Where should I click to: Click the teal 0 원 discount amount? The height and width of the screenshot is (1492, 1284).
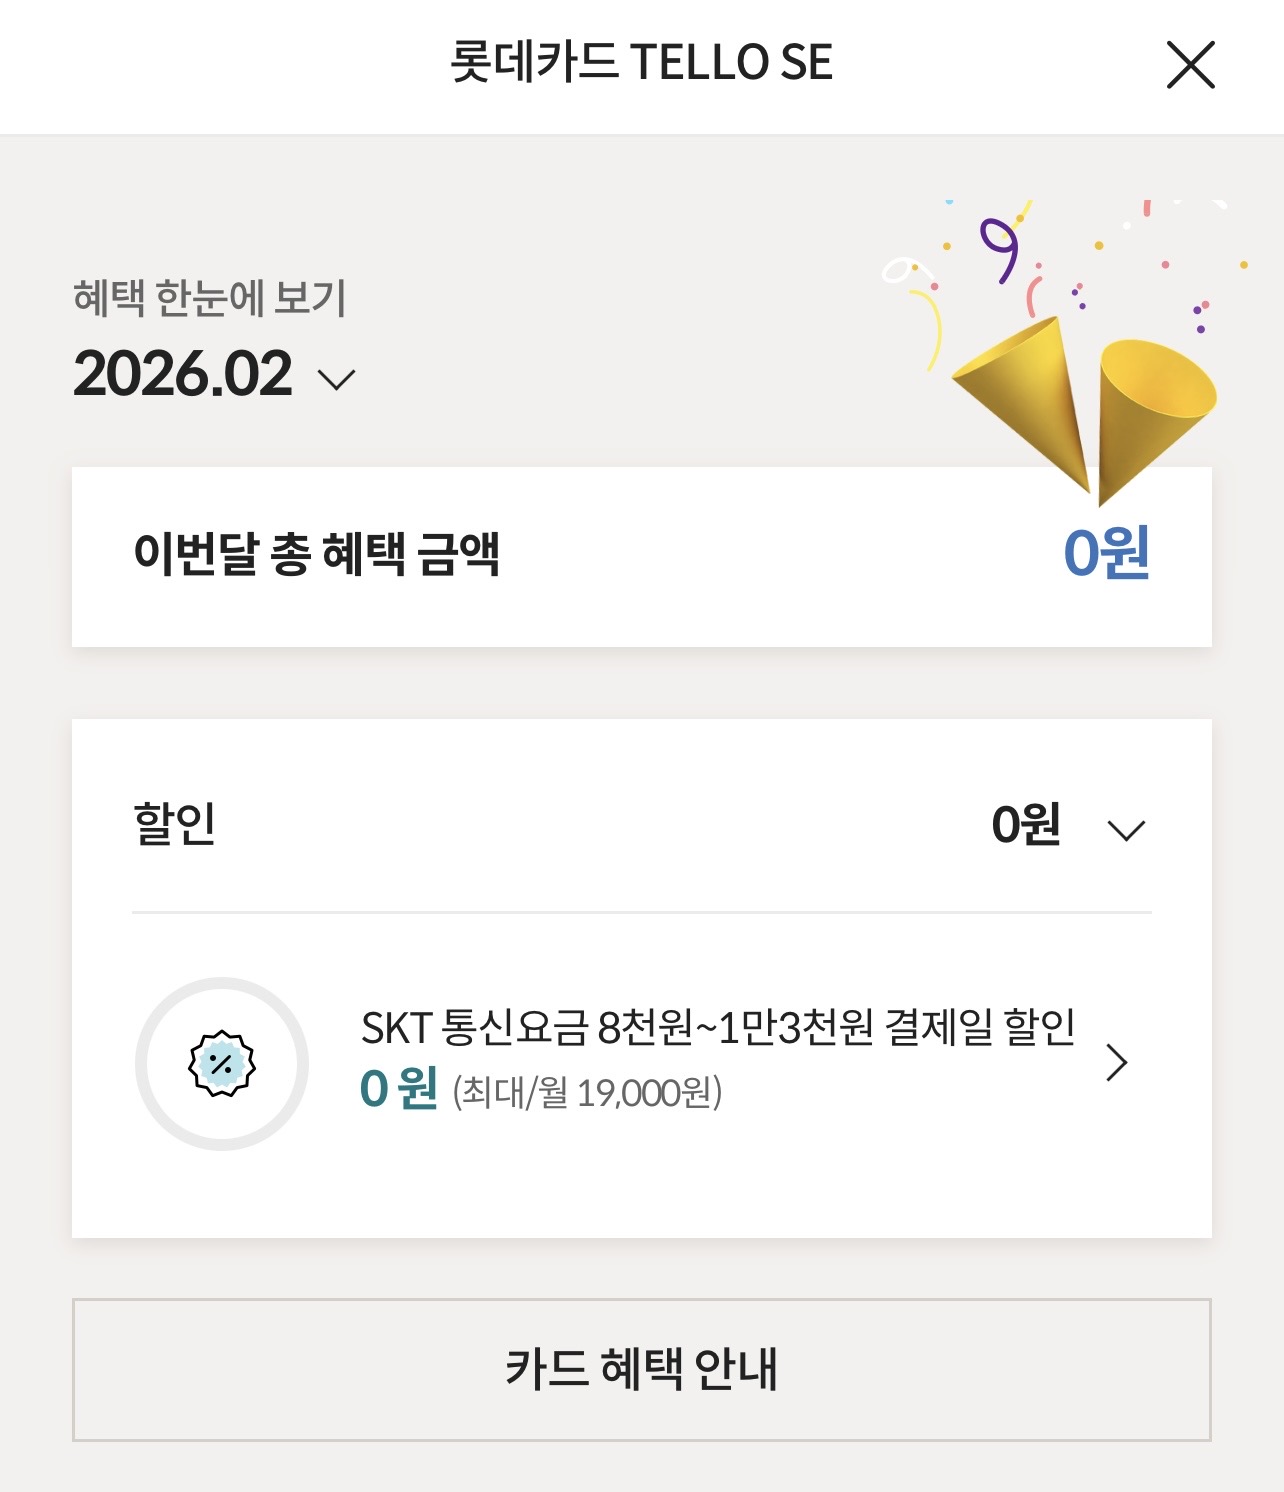click(398, 1088)
